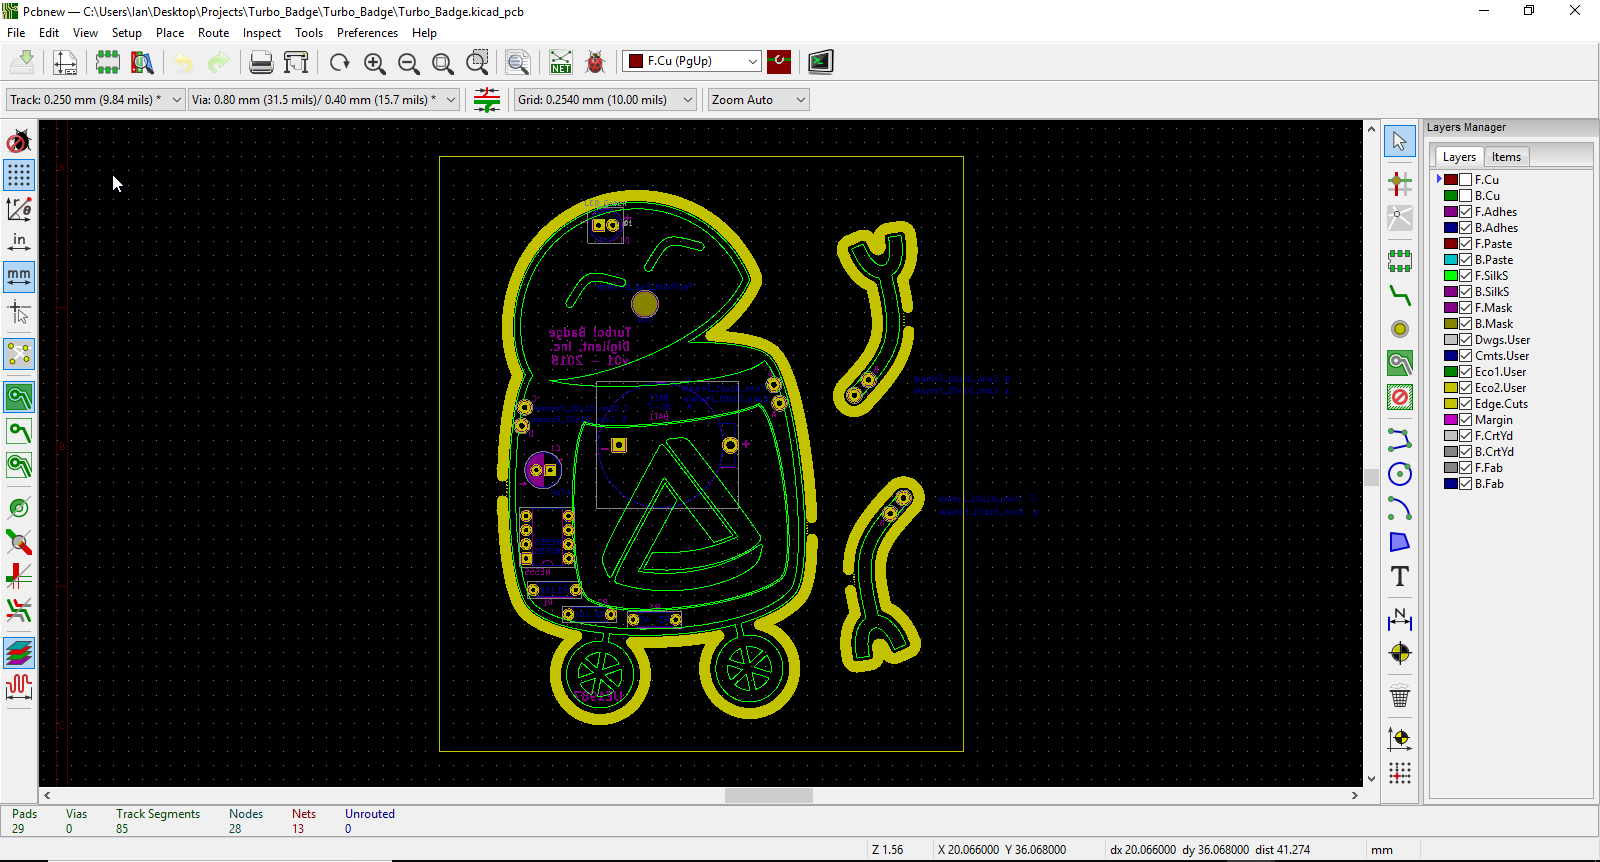Switch units to inches

coord(19,242)
